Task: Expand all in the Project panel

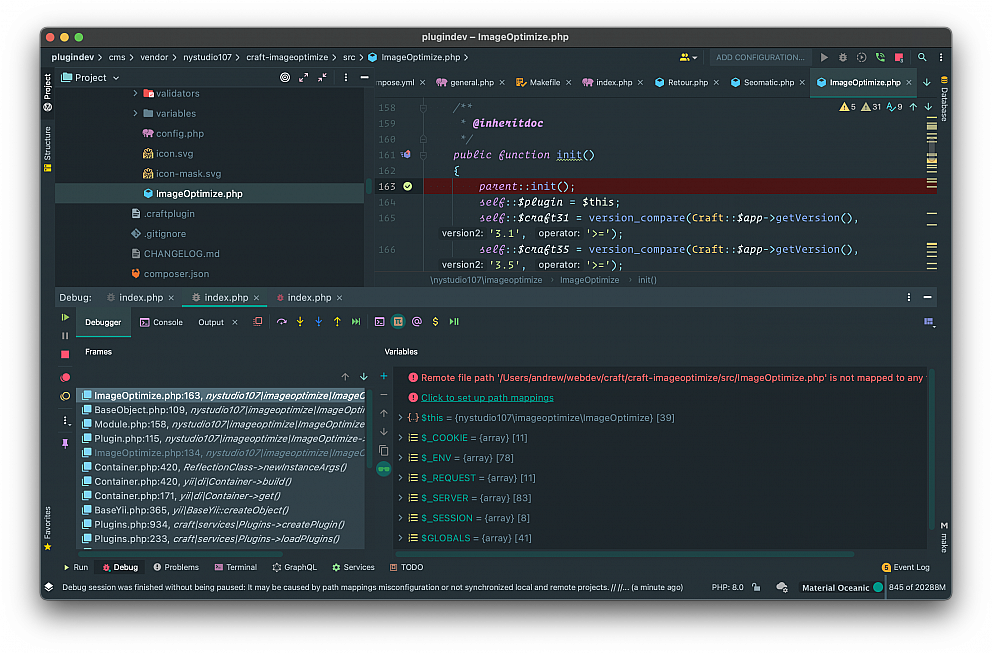Action: pyautogui.click(x=304, y=77)
